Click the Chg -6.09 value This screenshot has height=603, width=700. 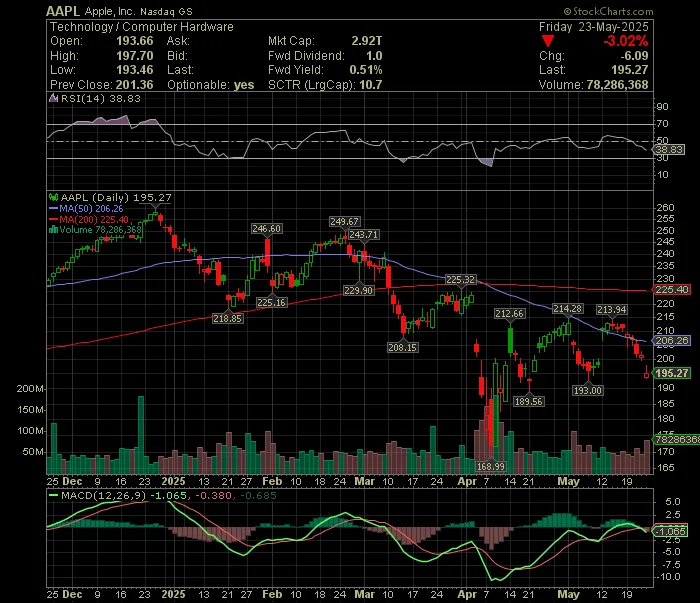click(x=634, y=55)
